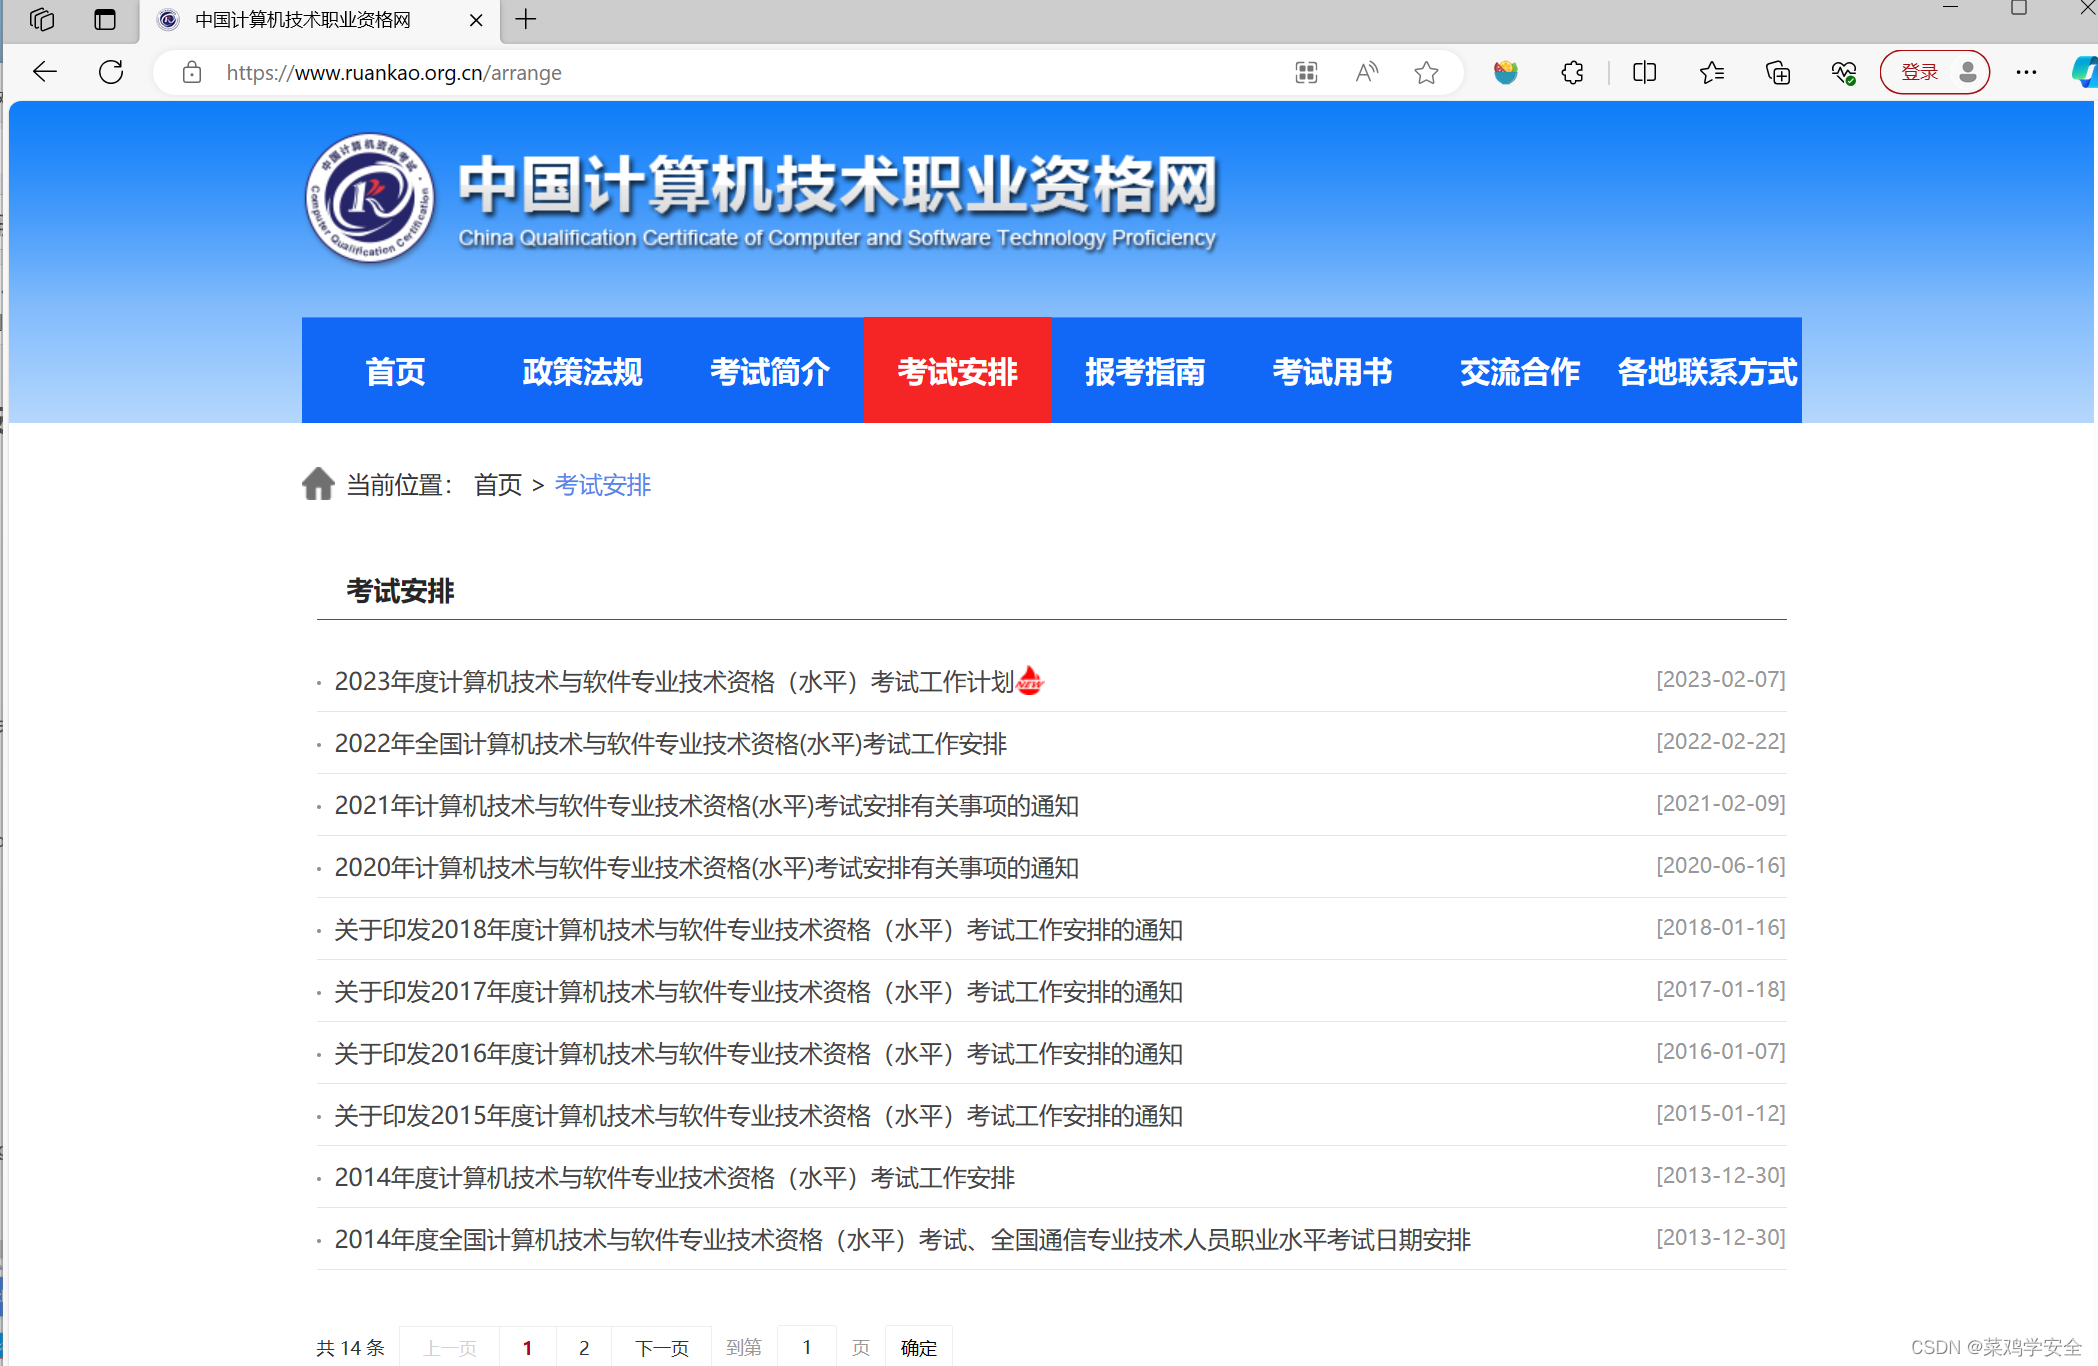Click the browser back arrow
The width and height of the screenshot is (2098, 1366).
(x=45, y=72)
